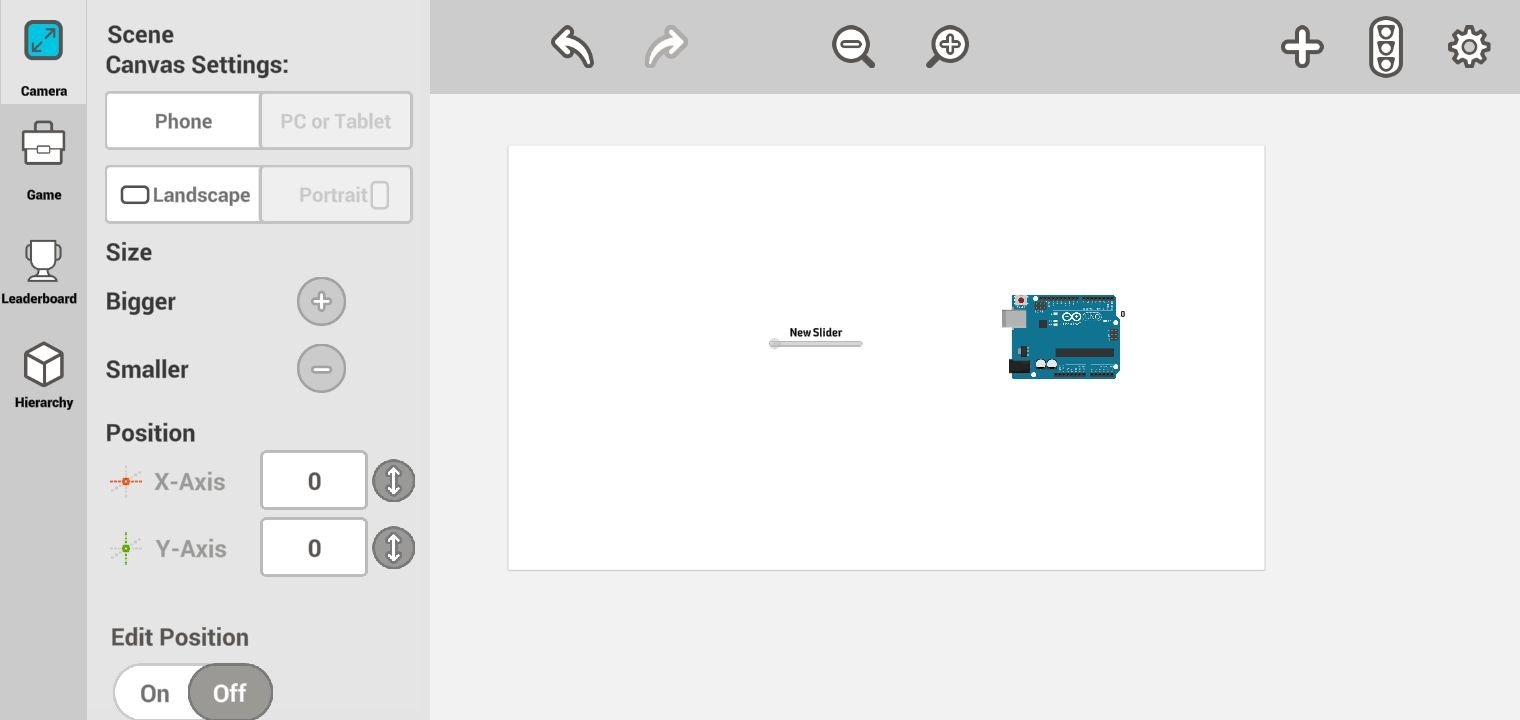Turn Edit Position Off
Screen dimensions: 1520x720
(230, 693)
